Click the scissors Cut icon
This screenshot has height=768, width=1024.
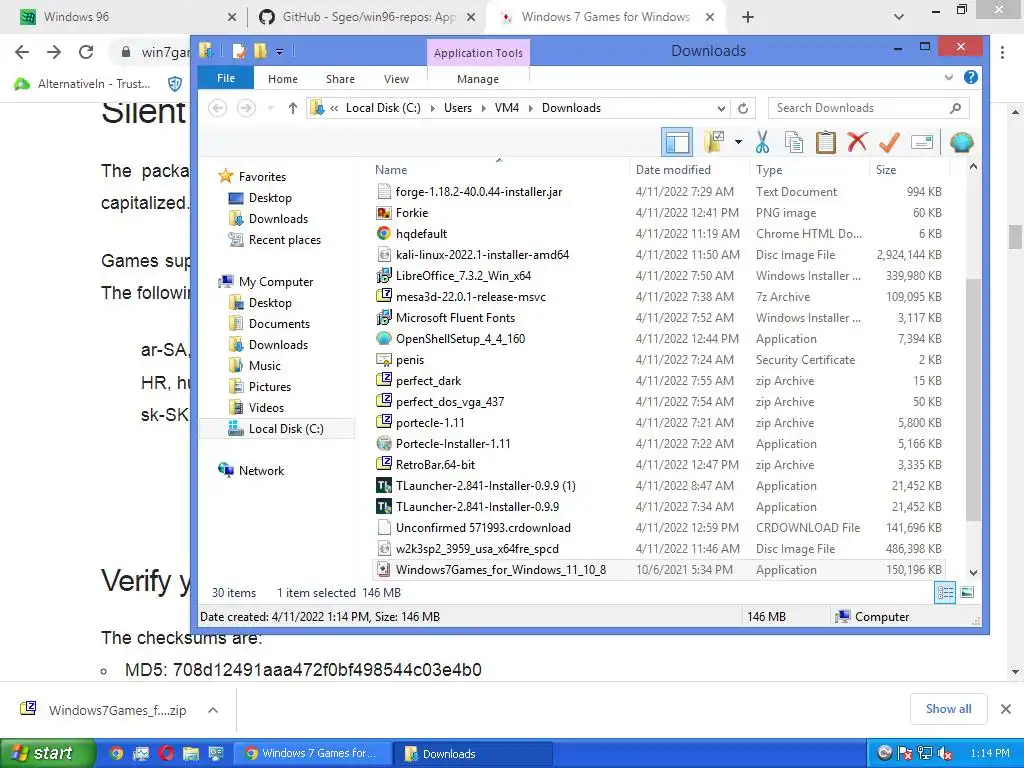pyautogui.click(x=761, y=142)
